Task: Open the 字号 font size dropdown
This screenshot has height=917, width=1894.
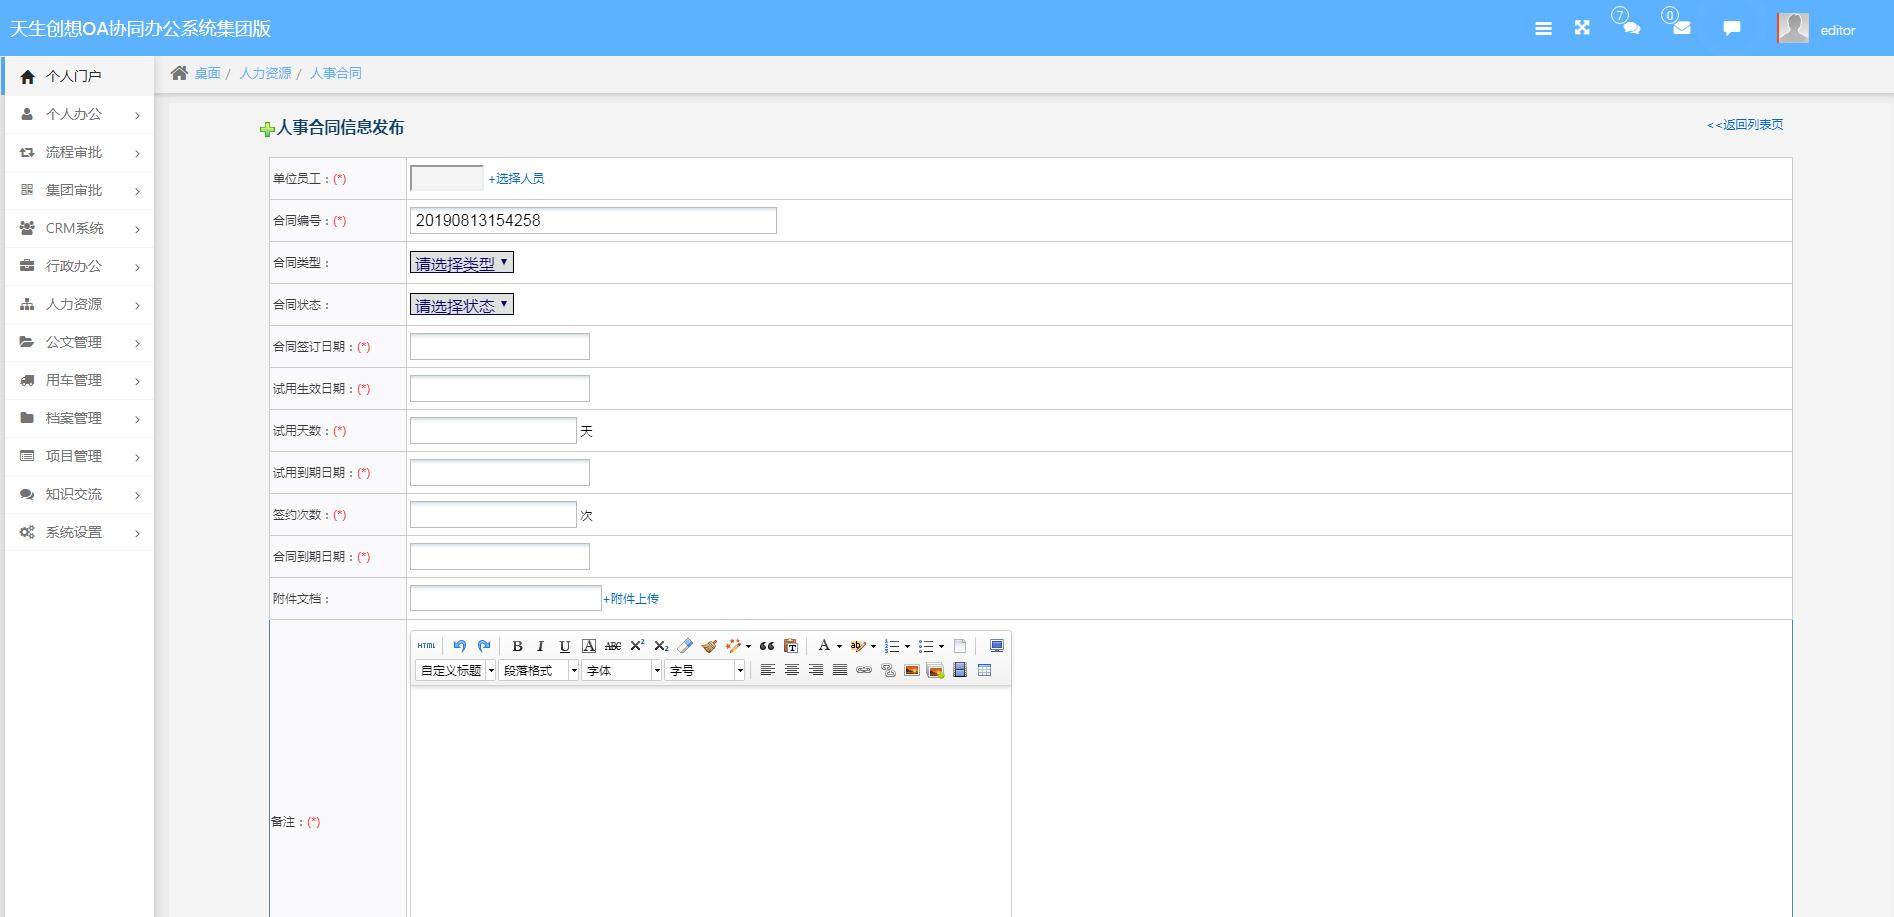Action: (705, 670)
